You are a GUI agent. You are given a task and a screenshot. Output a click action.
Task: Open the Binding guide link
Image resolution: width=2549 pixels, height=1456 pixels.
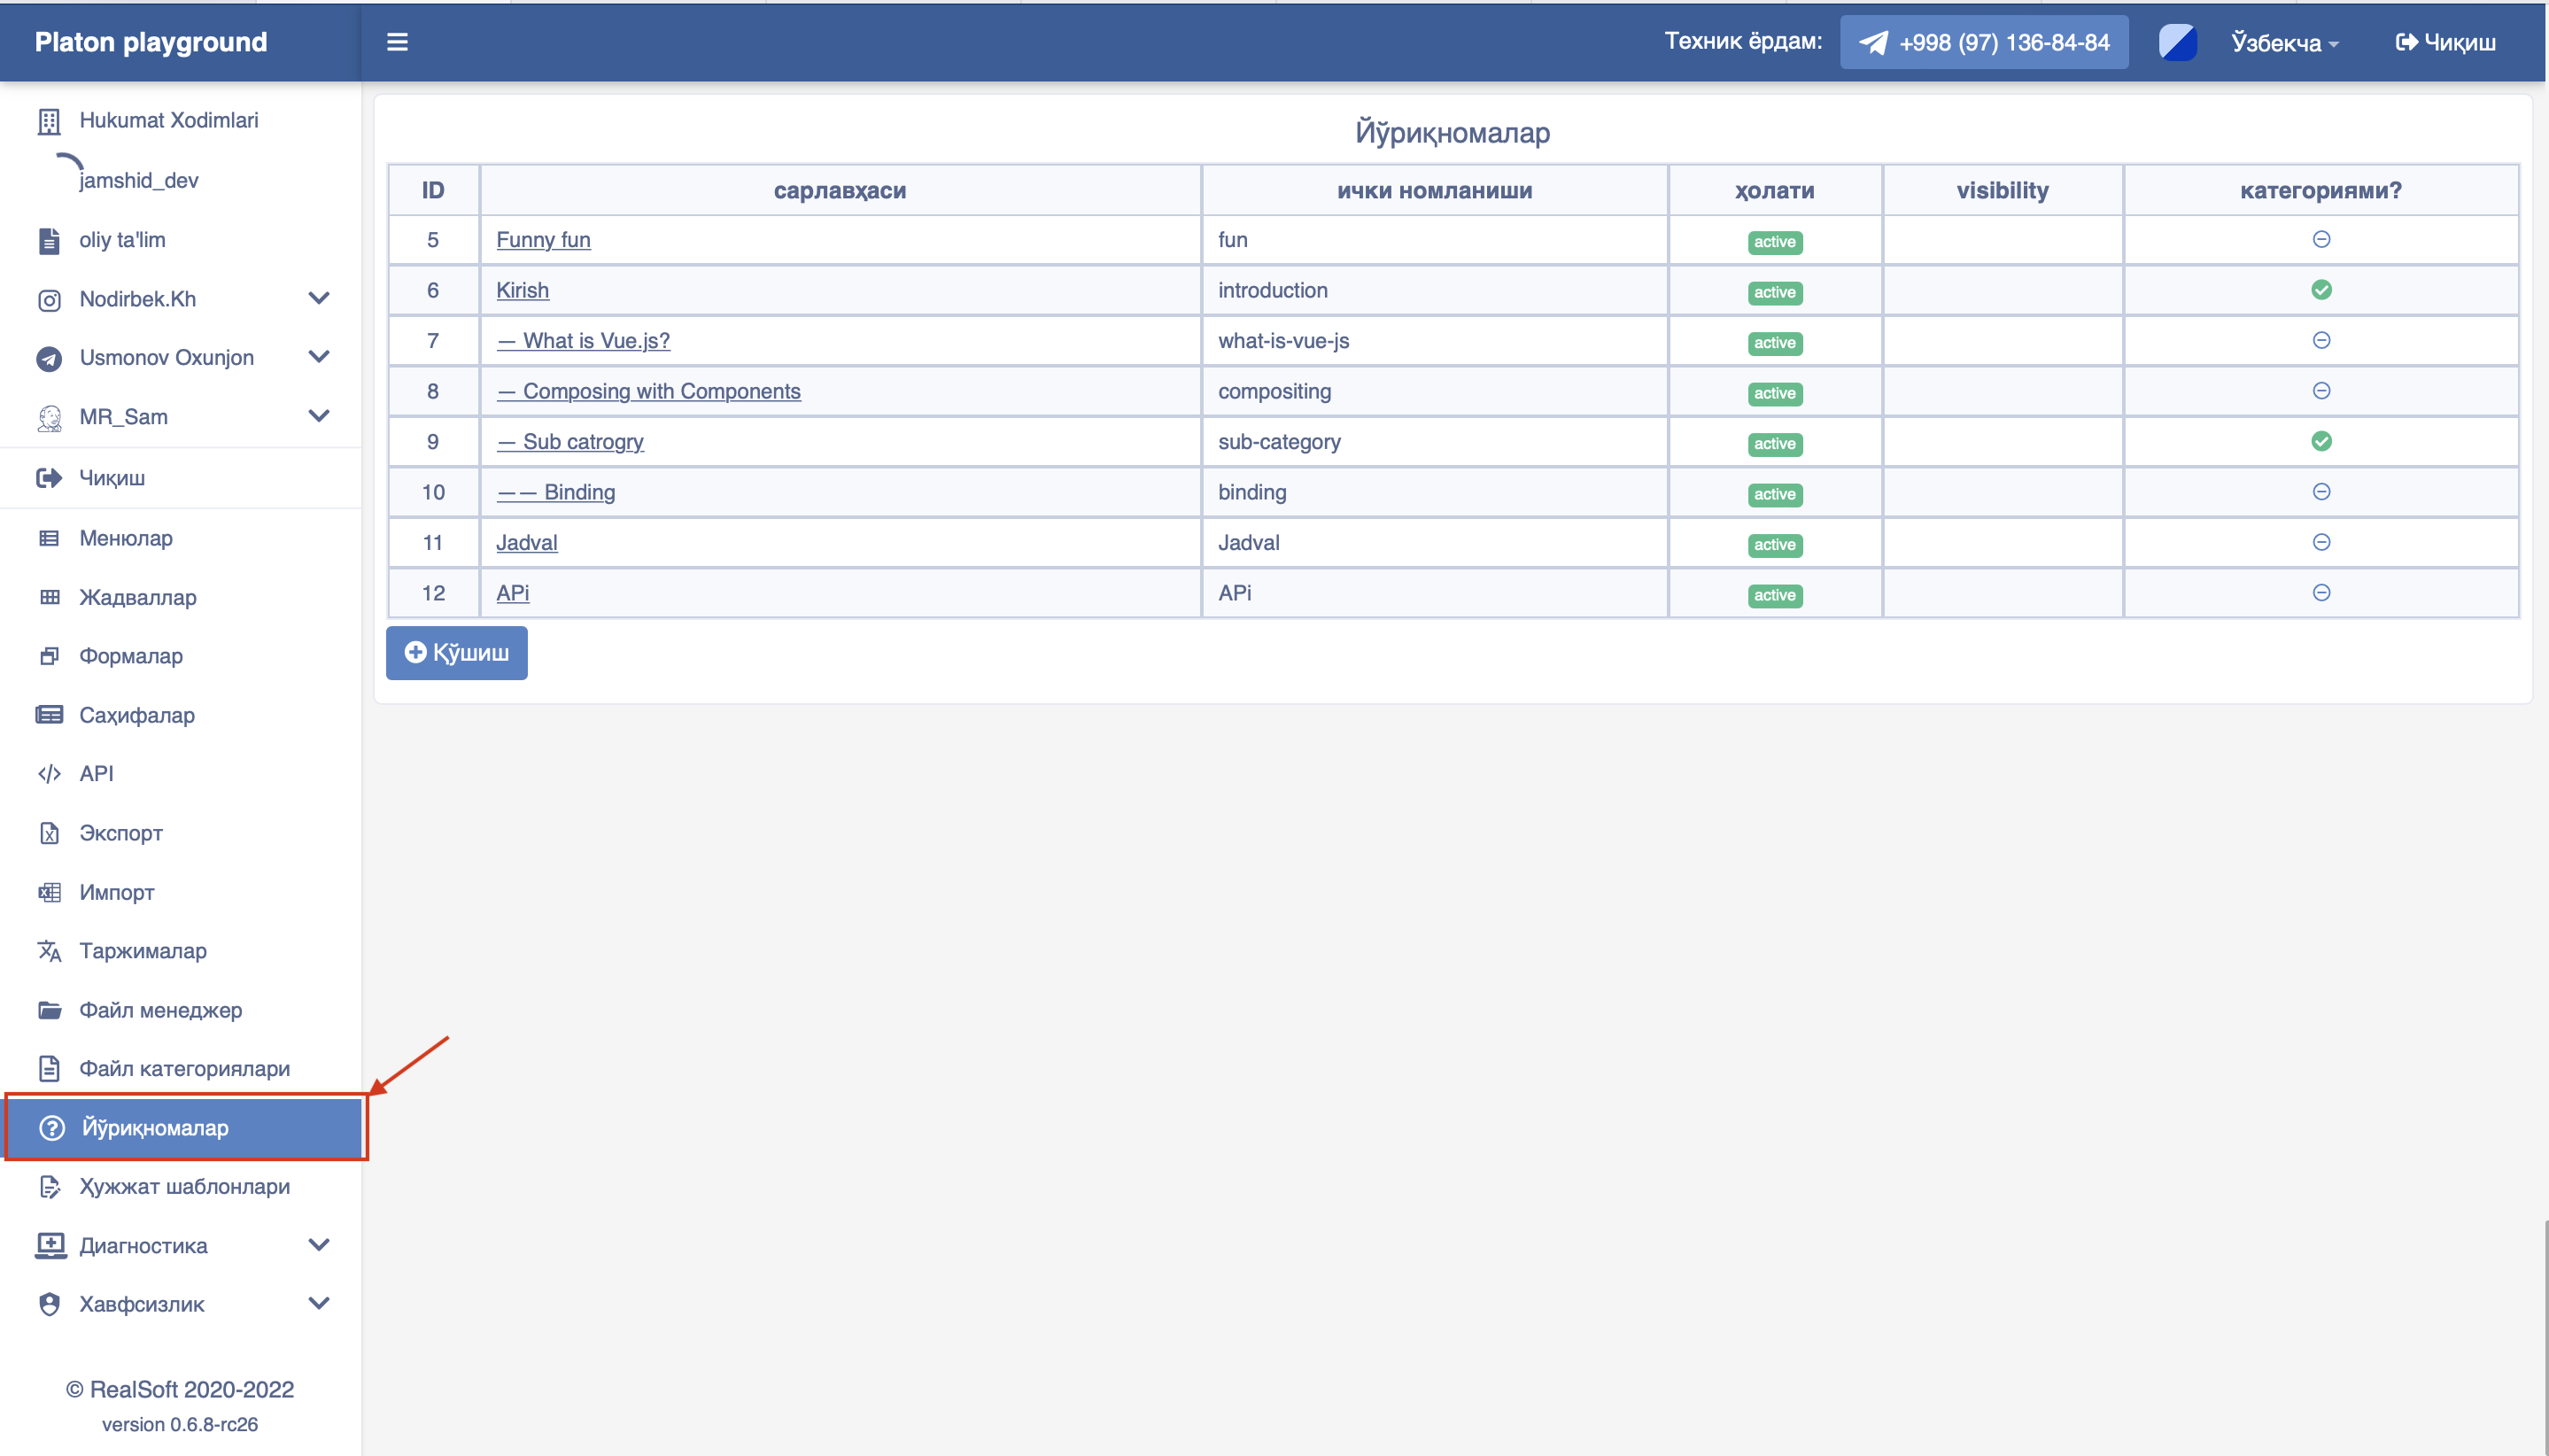(x=556, y=492)
